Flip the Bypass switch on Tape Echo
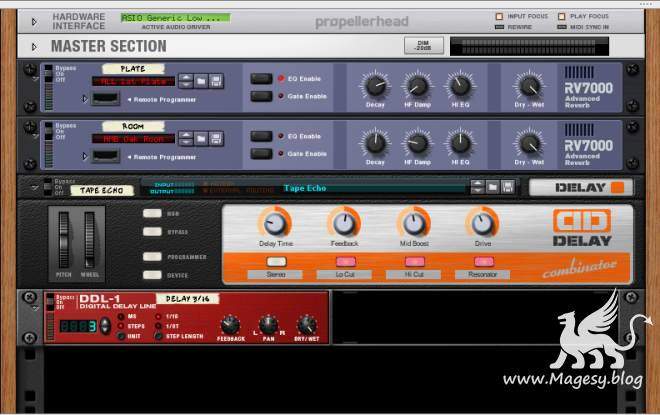Image resolution: width=660 pixels, height=415 pixels. pyautogui.click(x=48, y=187)
